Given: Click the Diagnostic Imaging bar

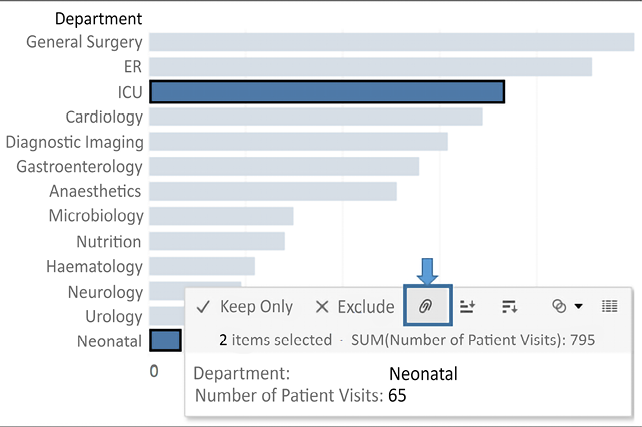Looking at the screenshot, I should tap(298, 141).
